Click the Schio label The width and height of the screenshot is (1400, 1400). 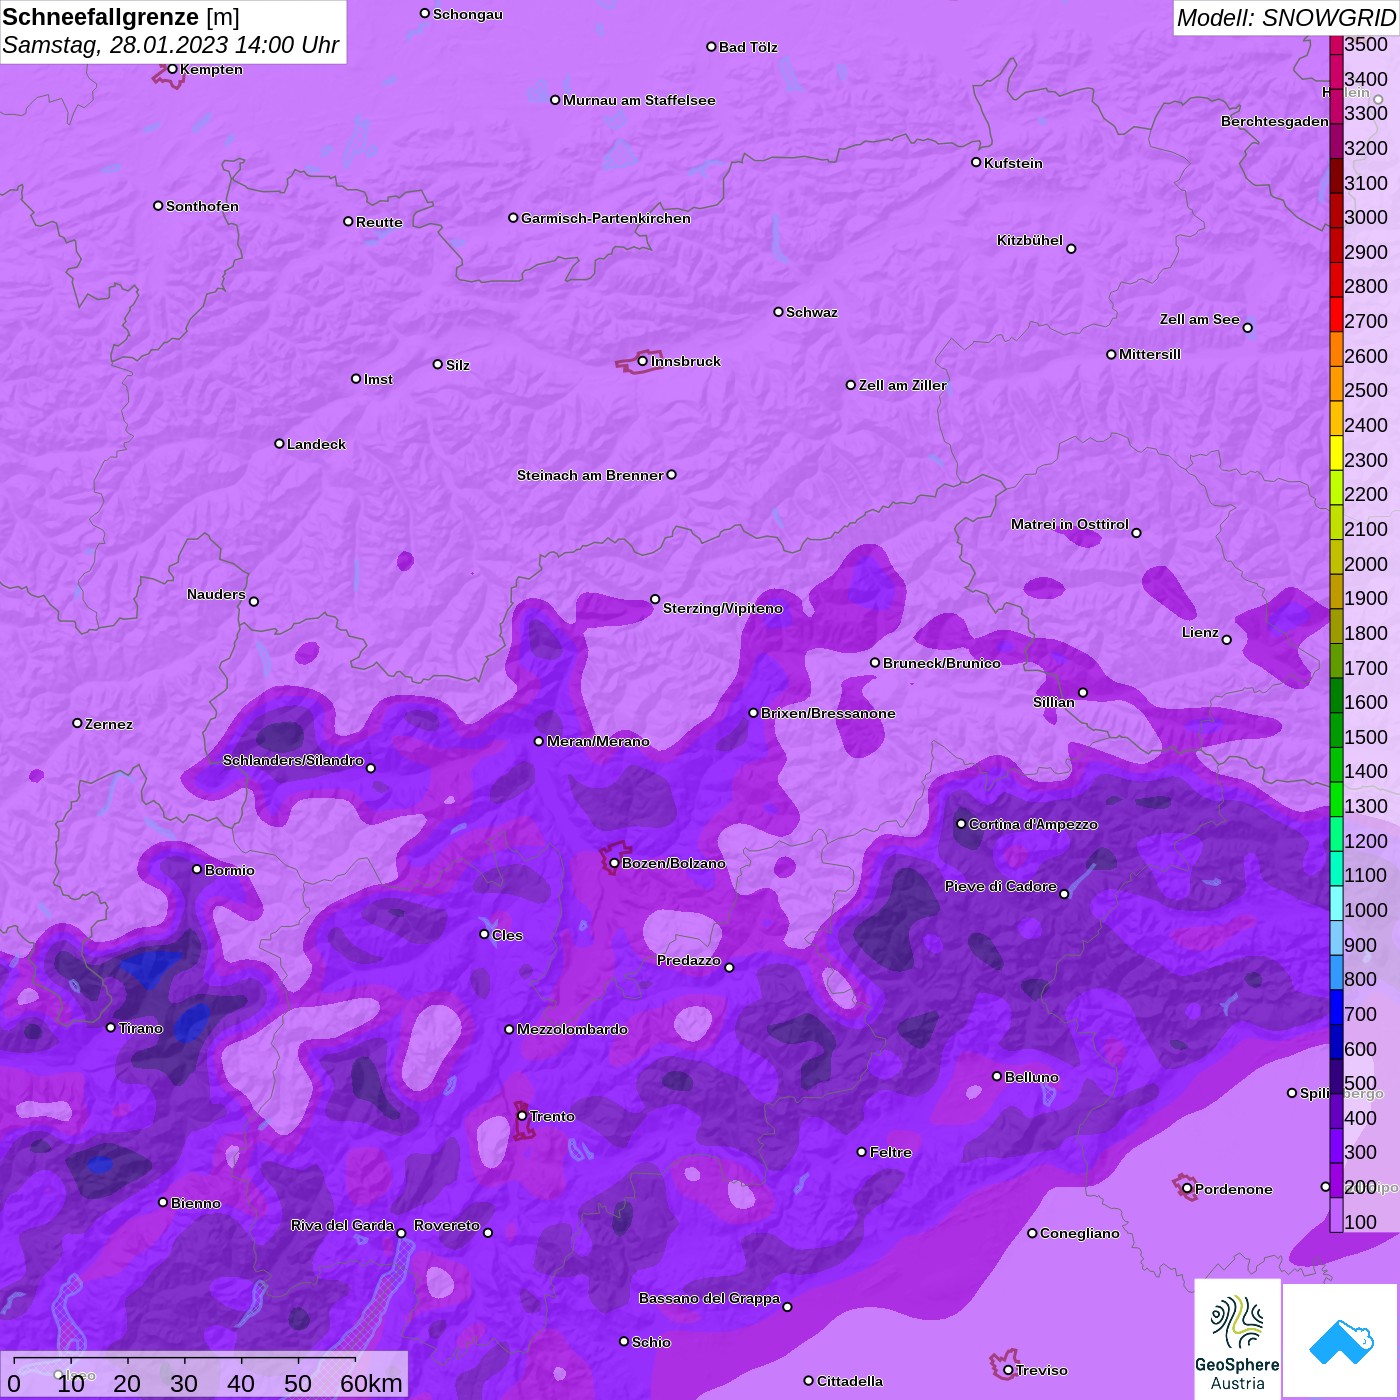(651, 1342)
